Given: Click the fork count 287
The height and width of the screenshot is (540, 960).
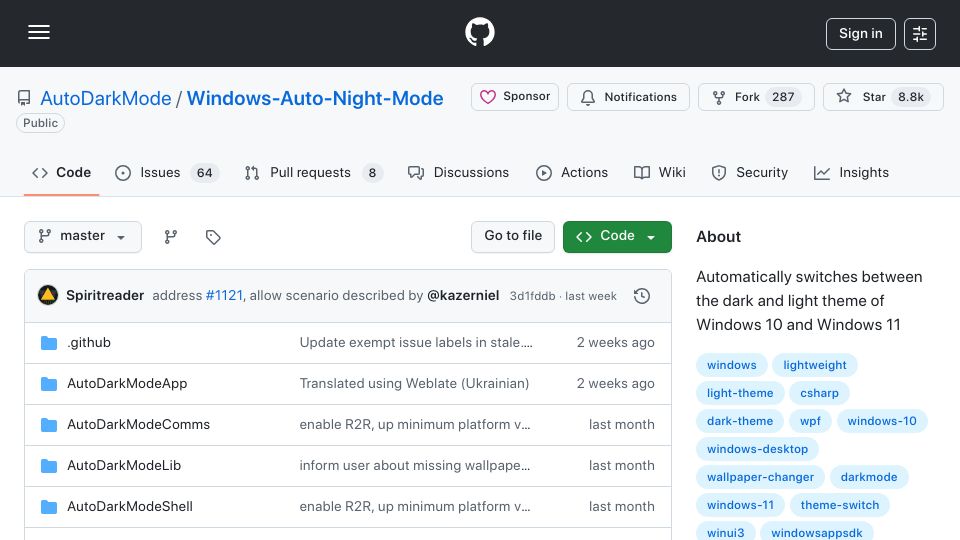Looking at the screenshot, I should click(x=783, y=97).
